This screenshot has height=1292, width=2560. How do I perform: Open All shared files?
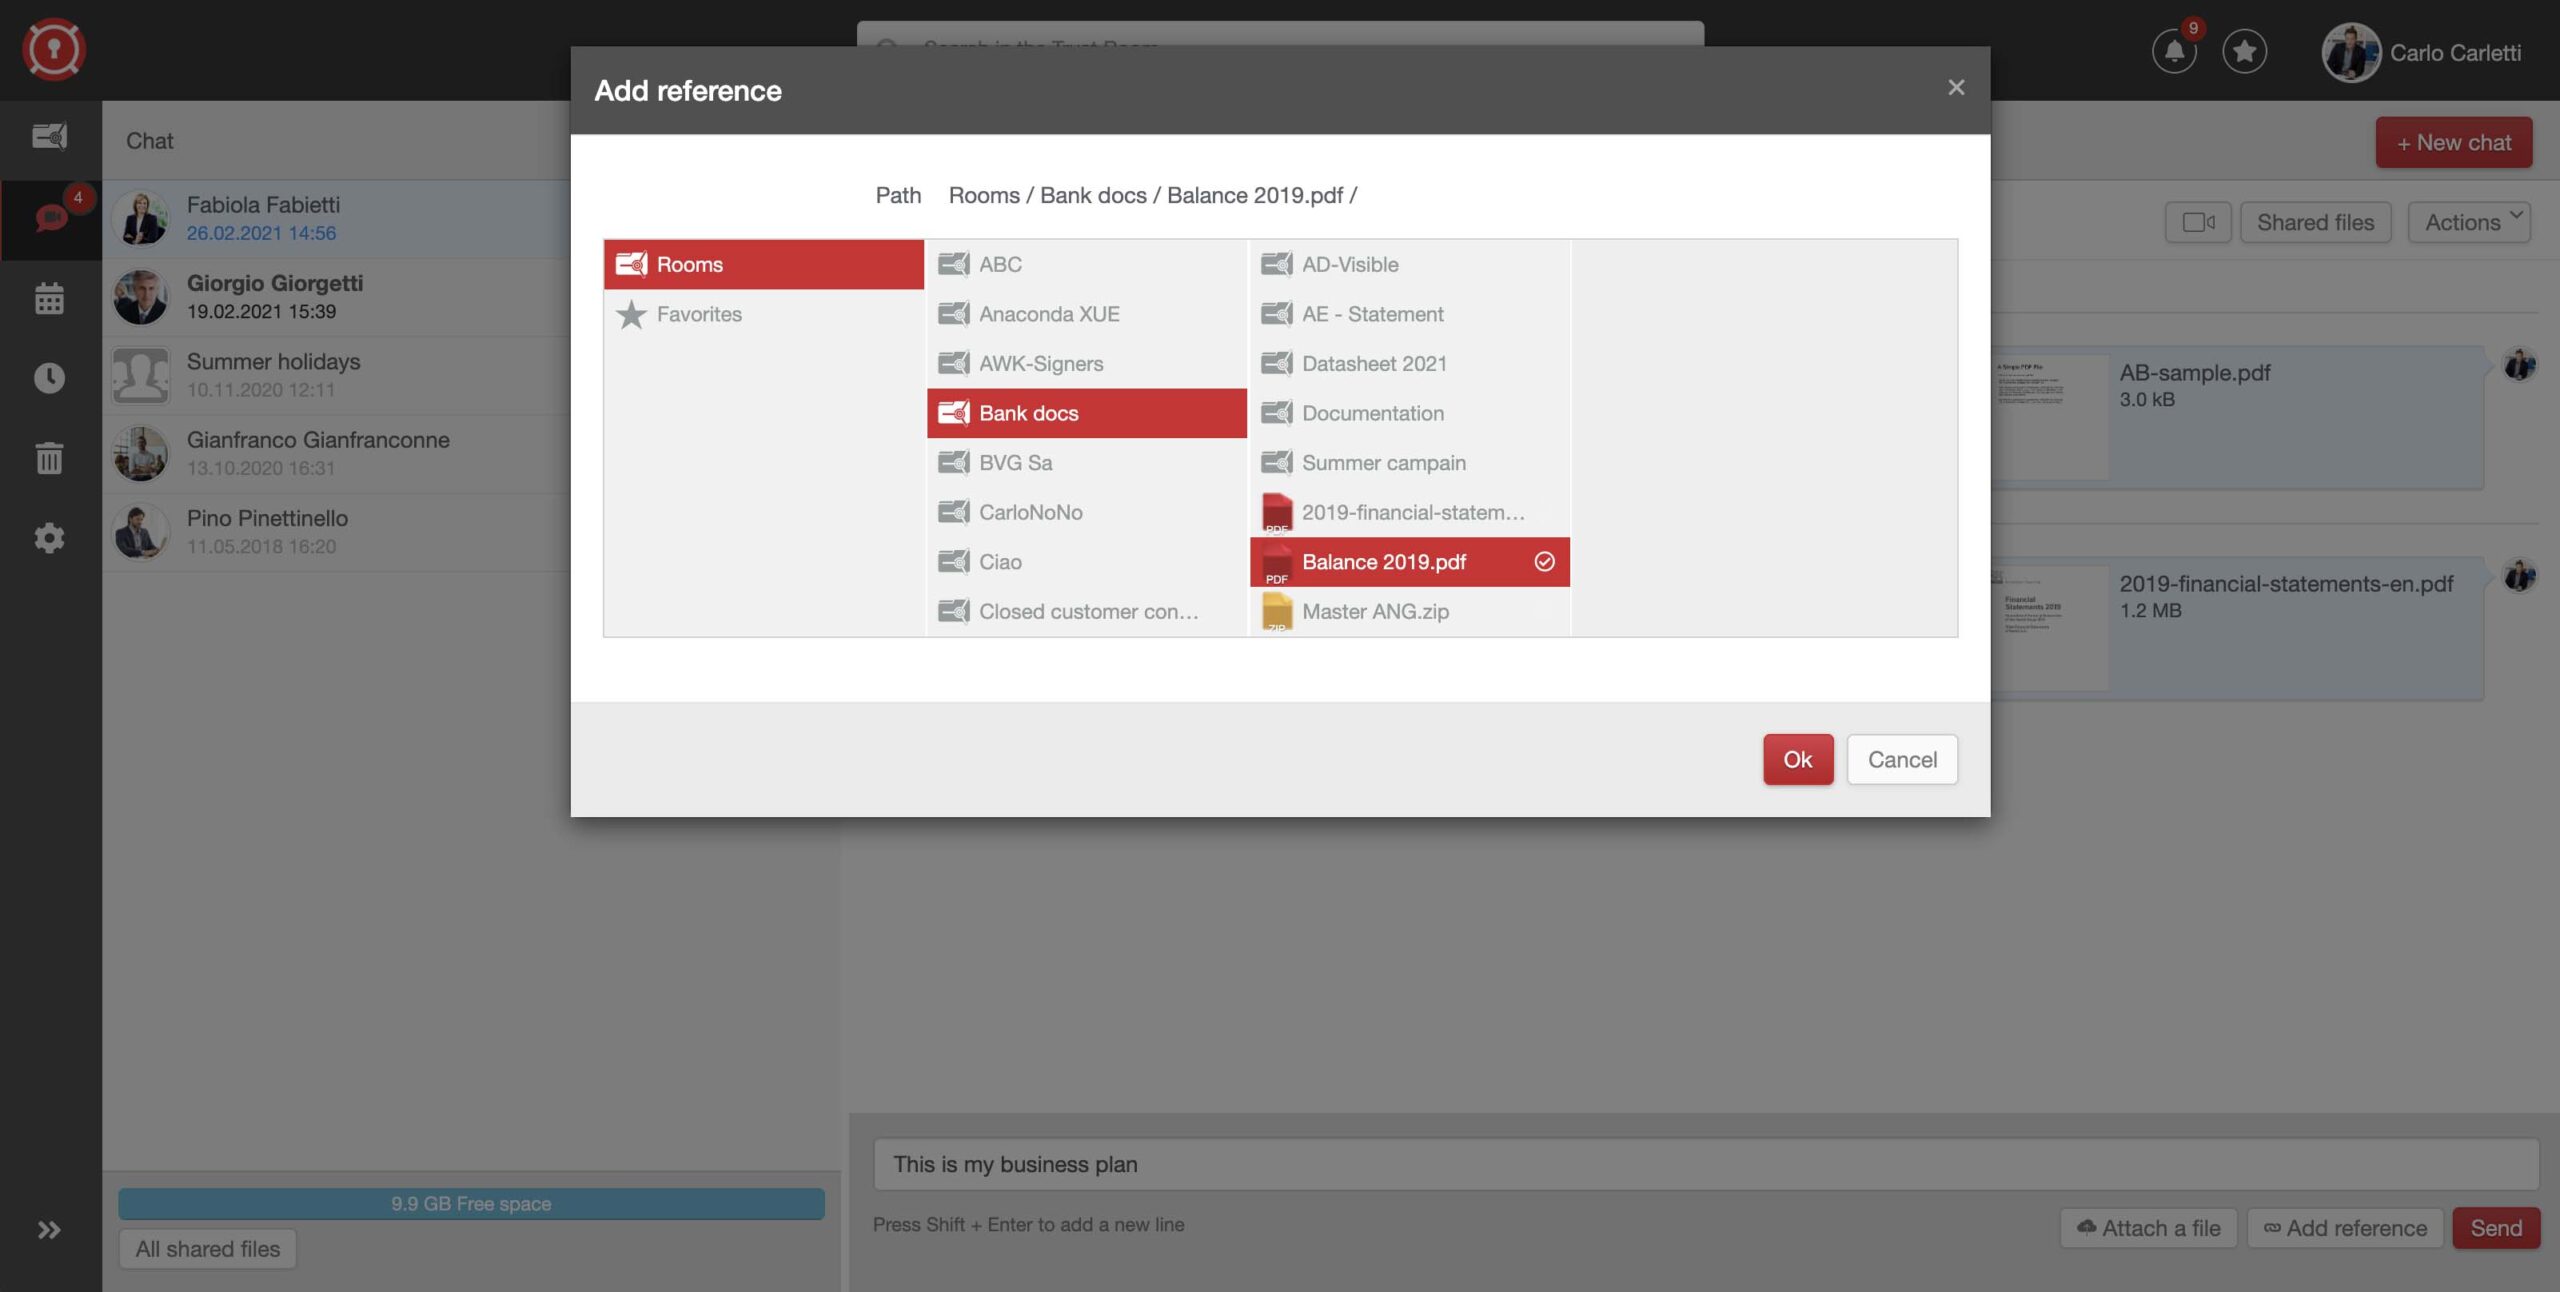coord(207,1248)
